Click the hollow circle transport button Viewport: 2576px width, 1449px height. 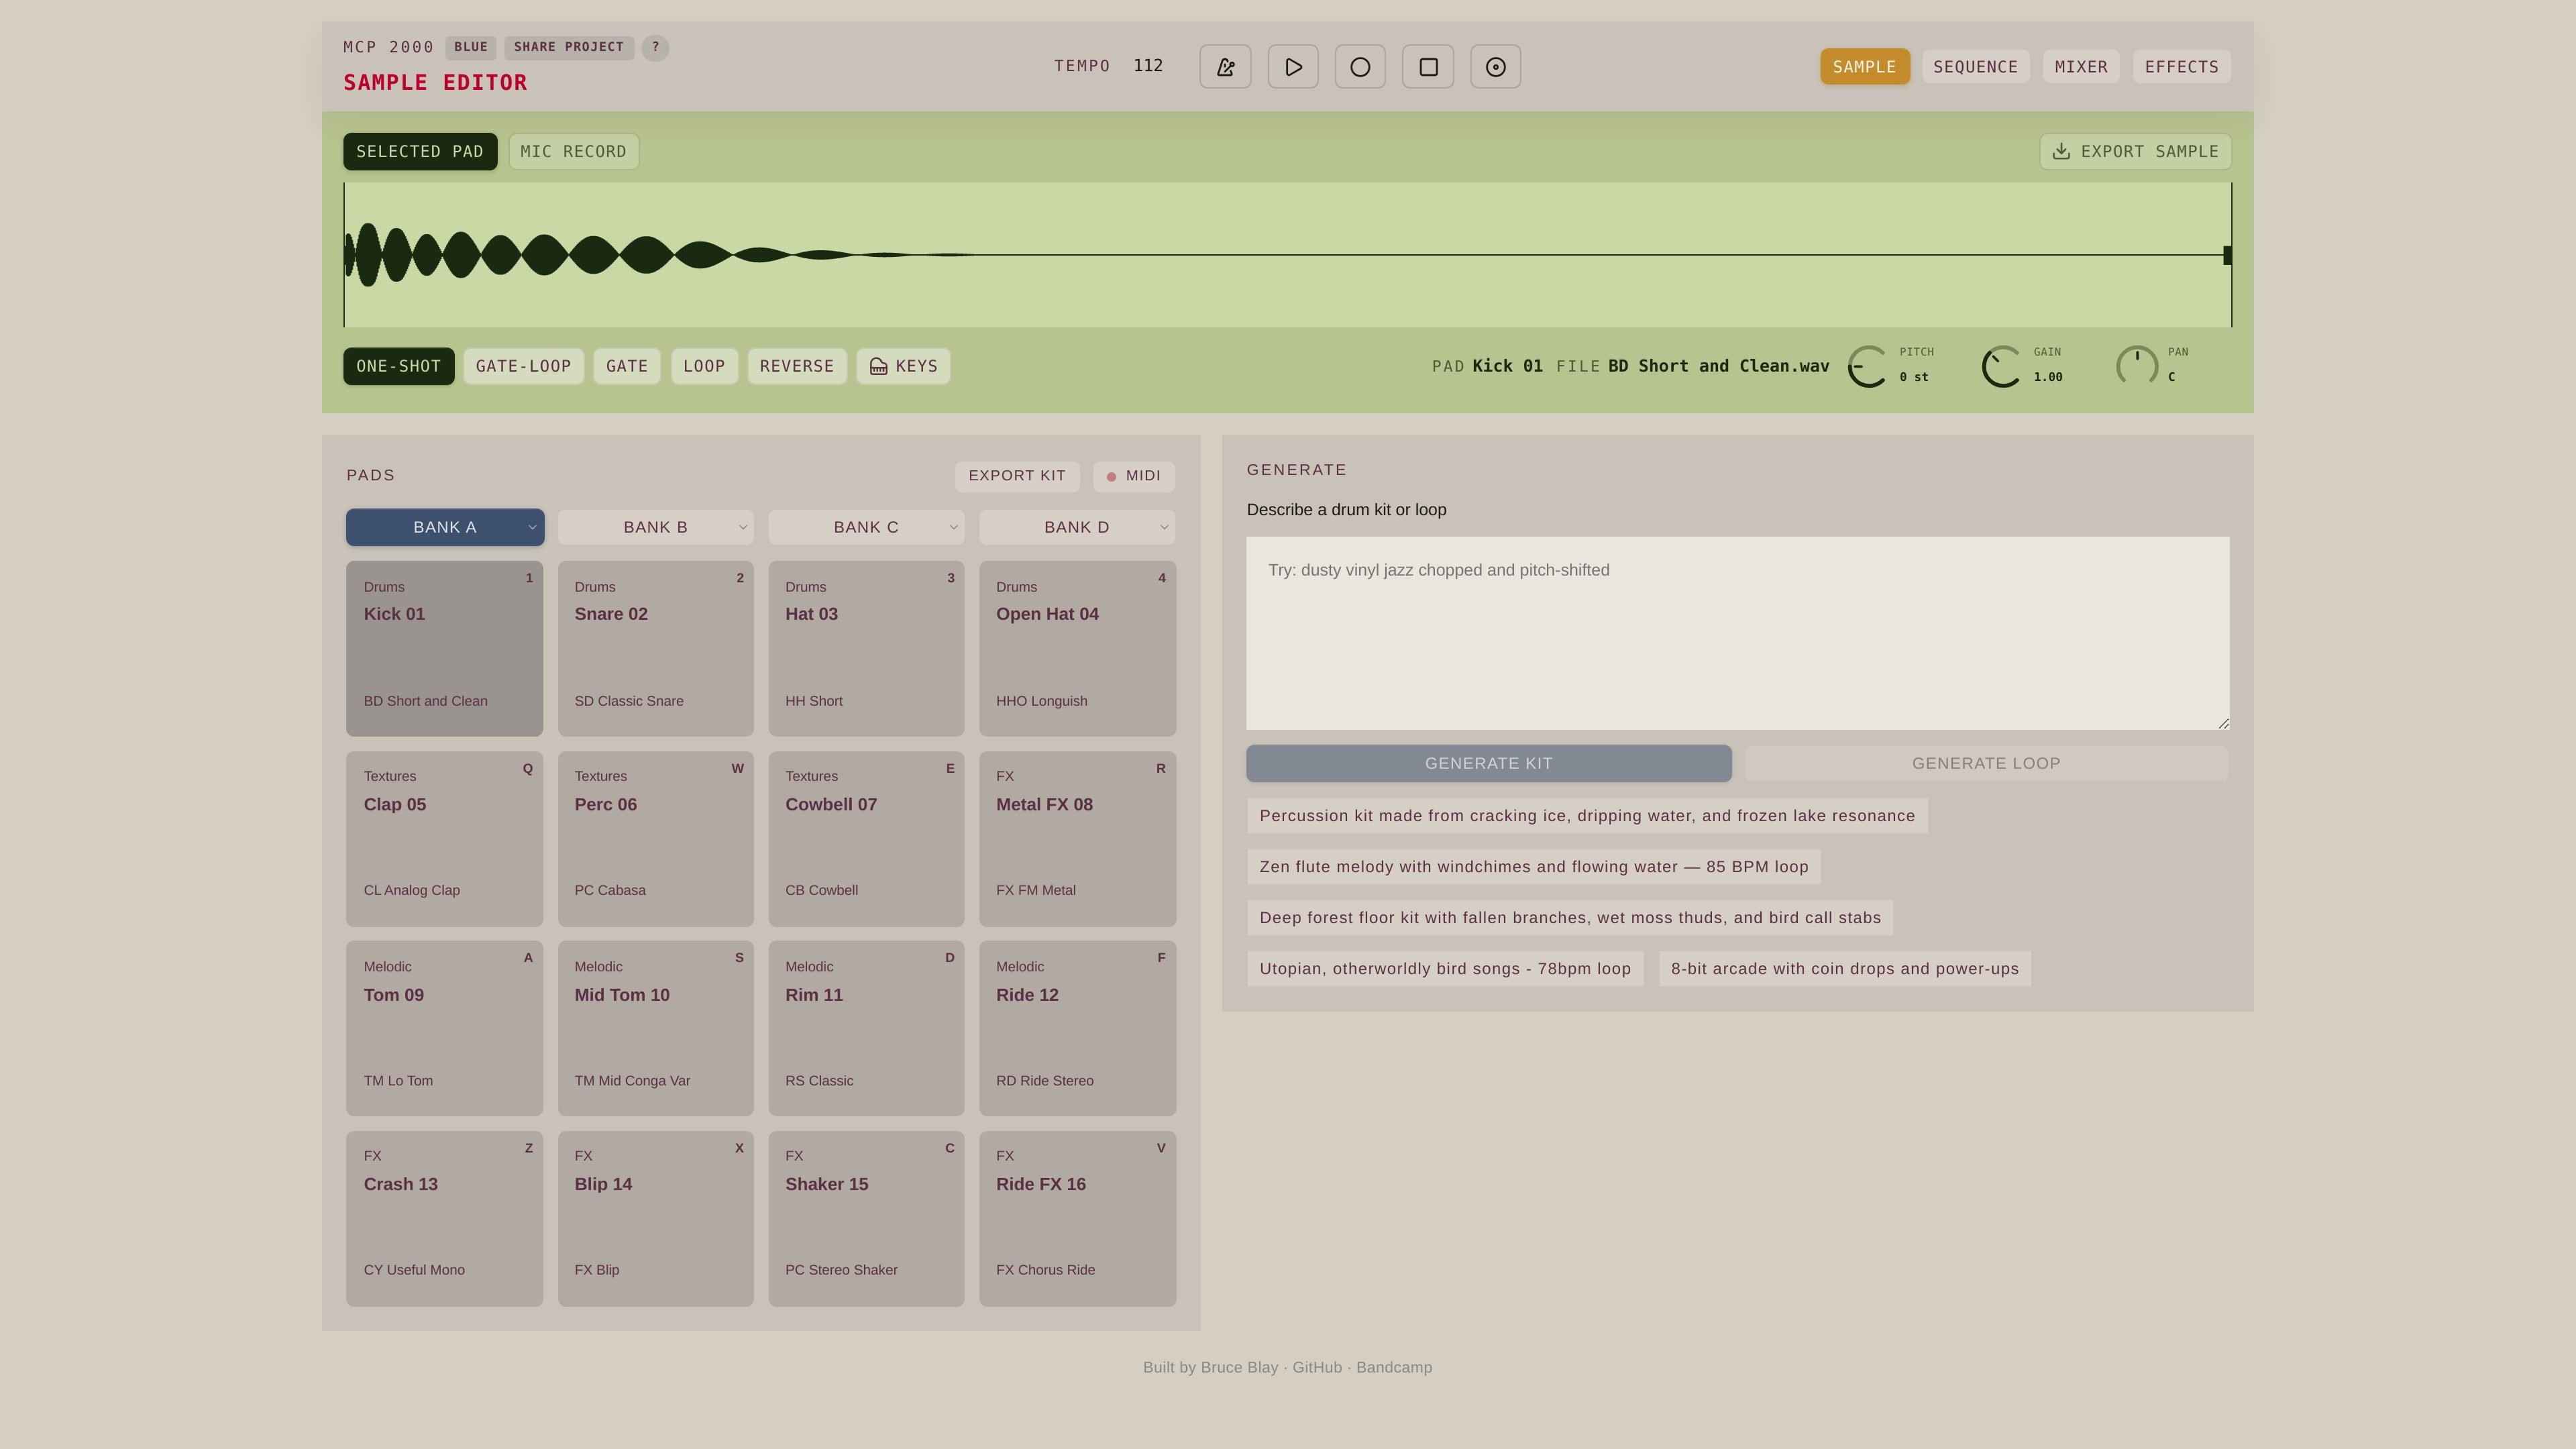point(1360,67)
